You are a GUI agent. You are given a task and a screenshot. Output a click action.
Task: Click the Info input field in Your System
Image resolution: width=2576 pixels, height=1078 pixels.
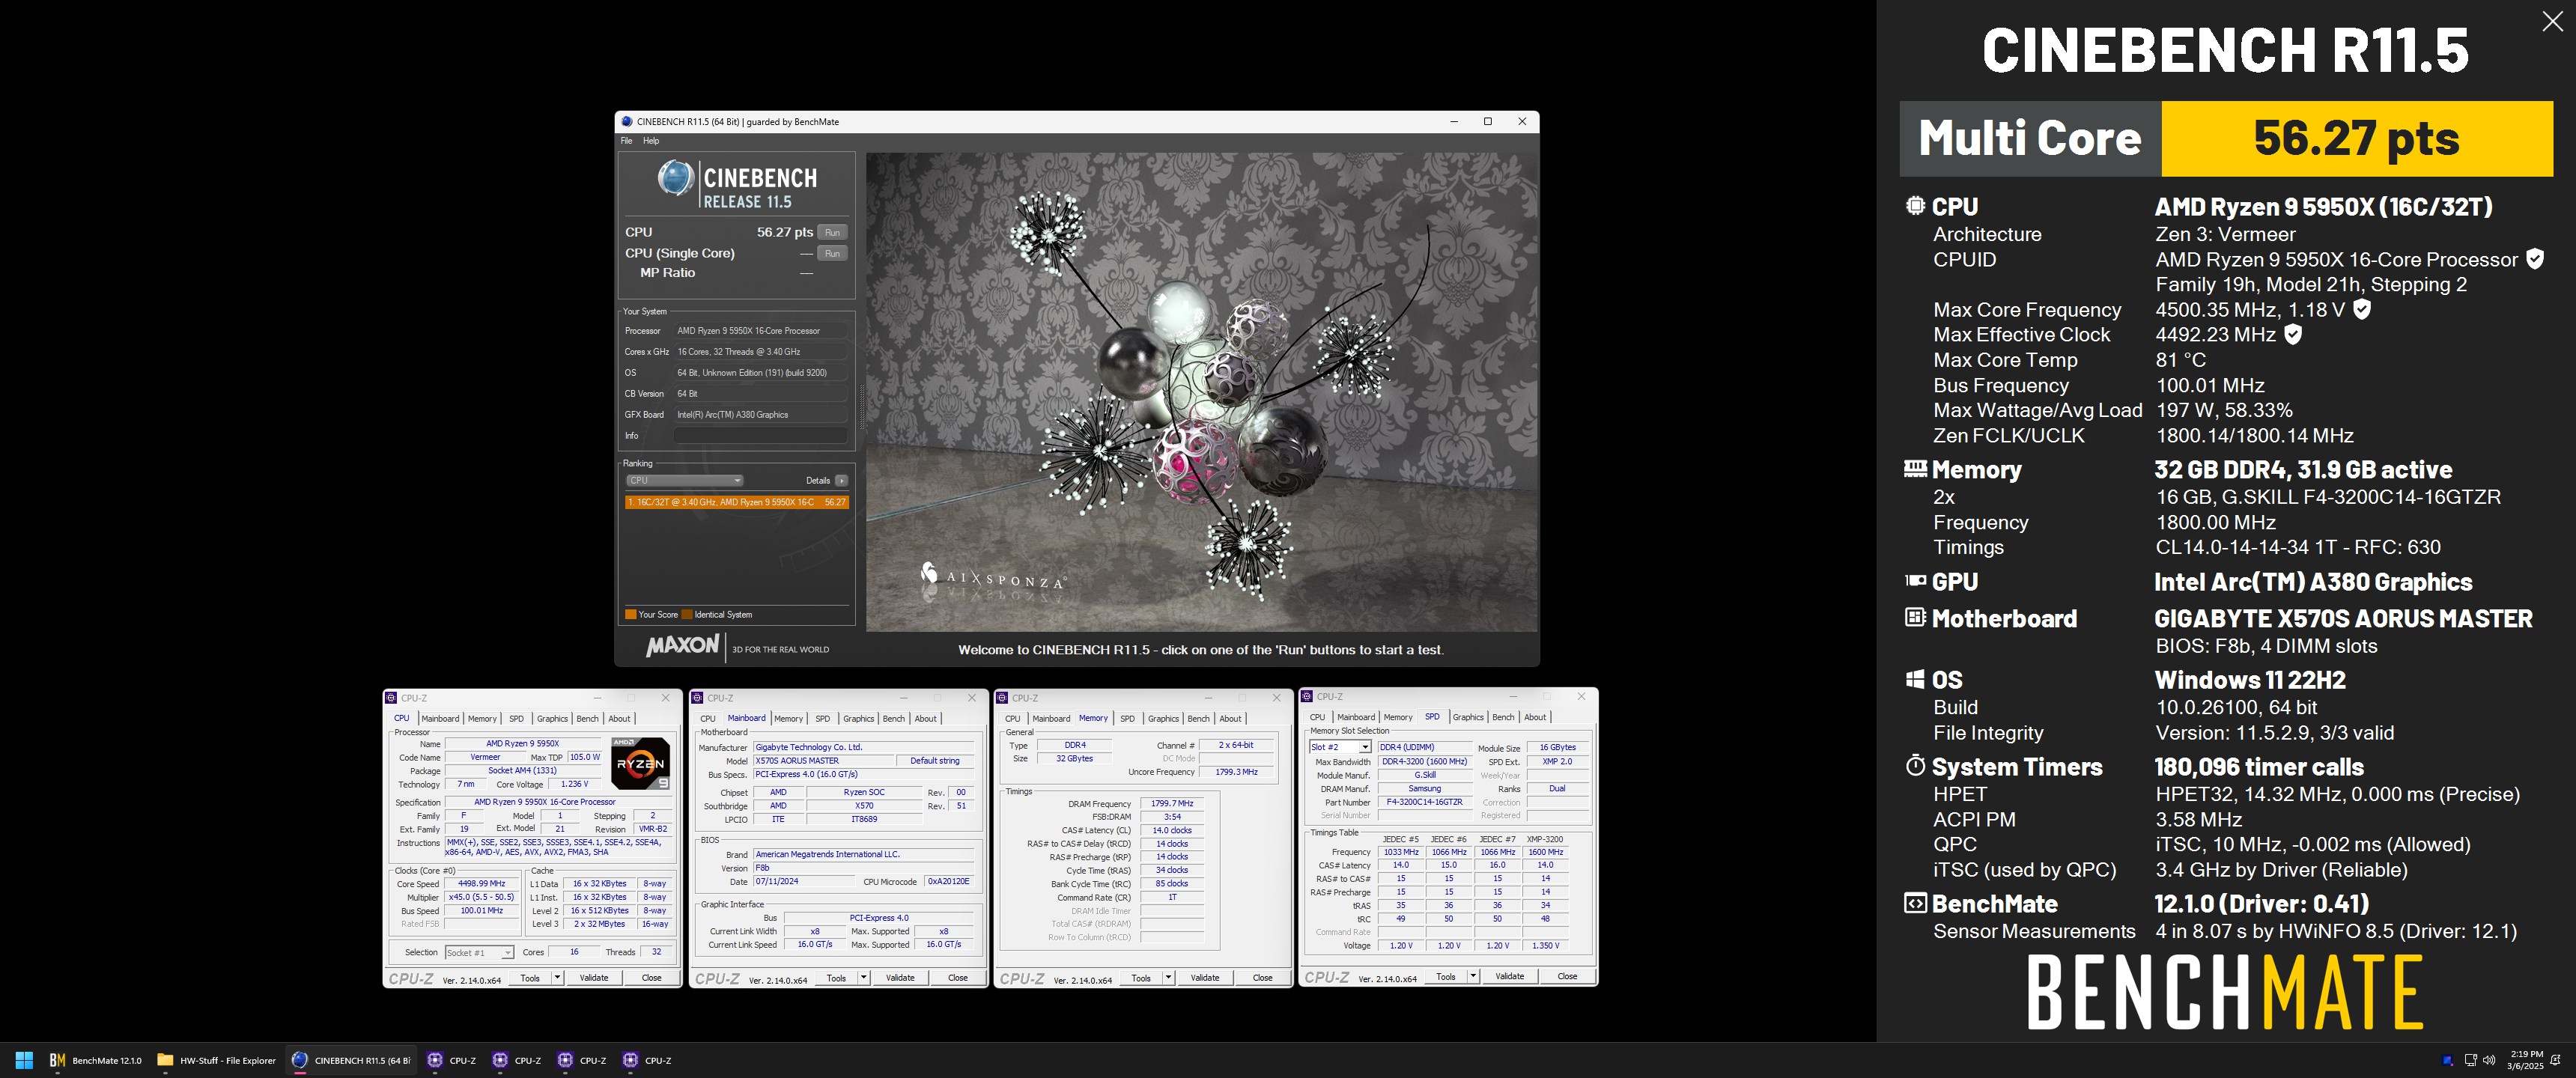click(760, 436)
